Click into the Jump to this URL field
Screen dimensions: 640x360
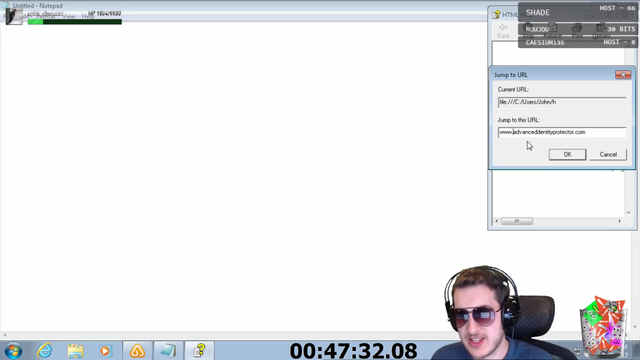562,132
